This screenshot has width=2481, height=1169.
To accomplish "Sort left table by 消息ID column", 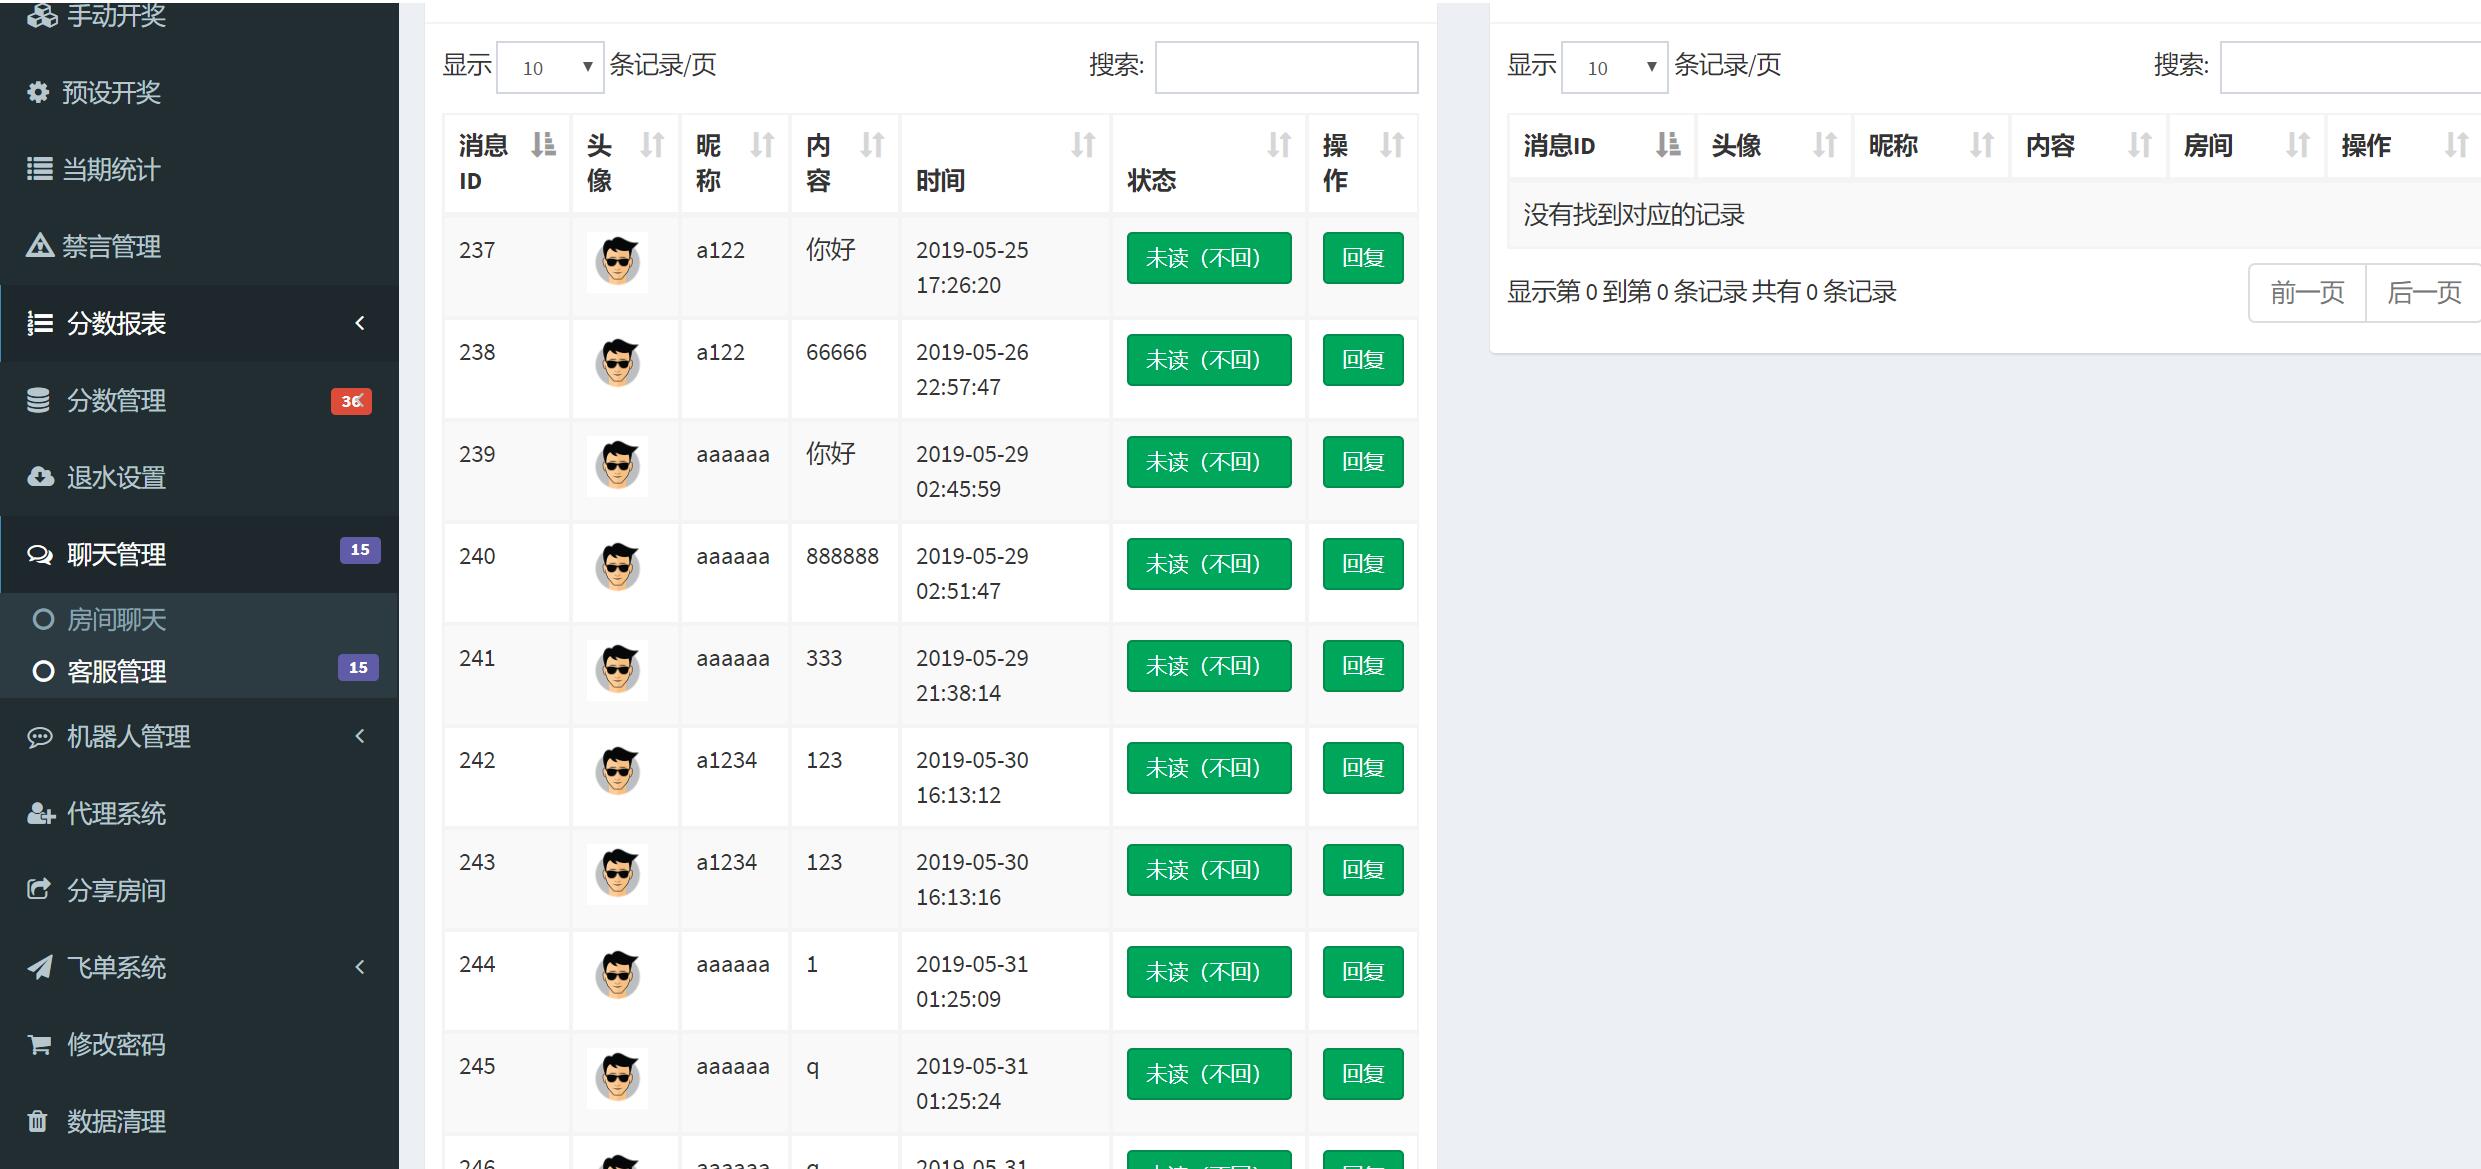I will (x=506, y=163).
